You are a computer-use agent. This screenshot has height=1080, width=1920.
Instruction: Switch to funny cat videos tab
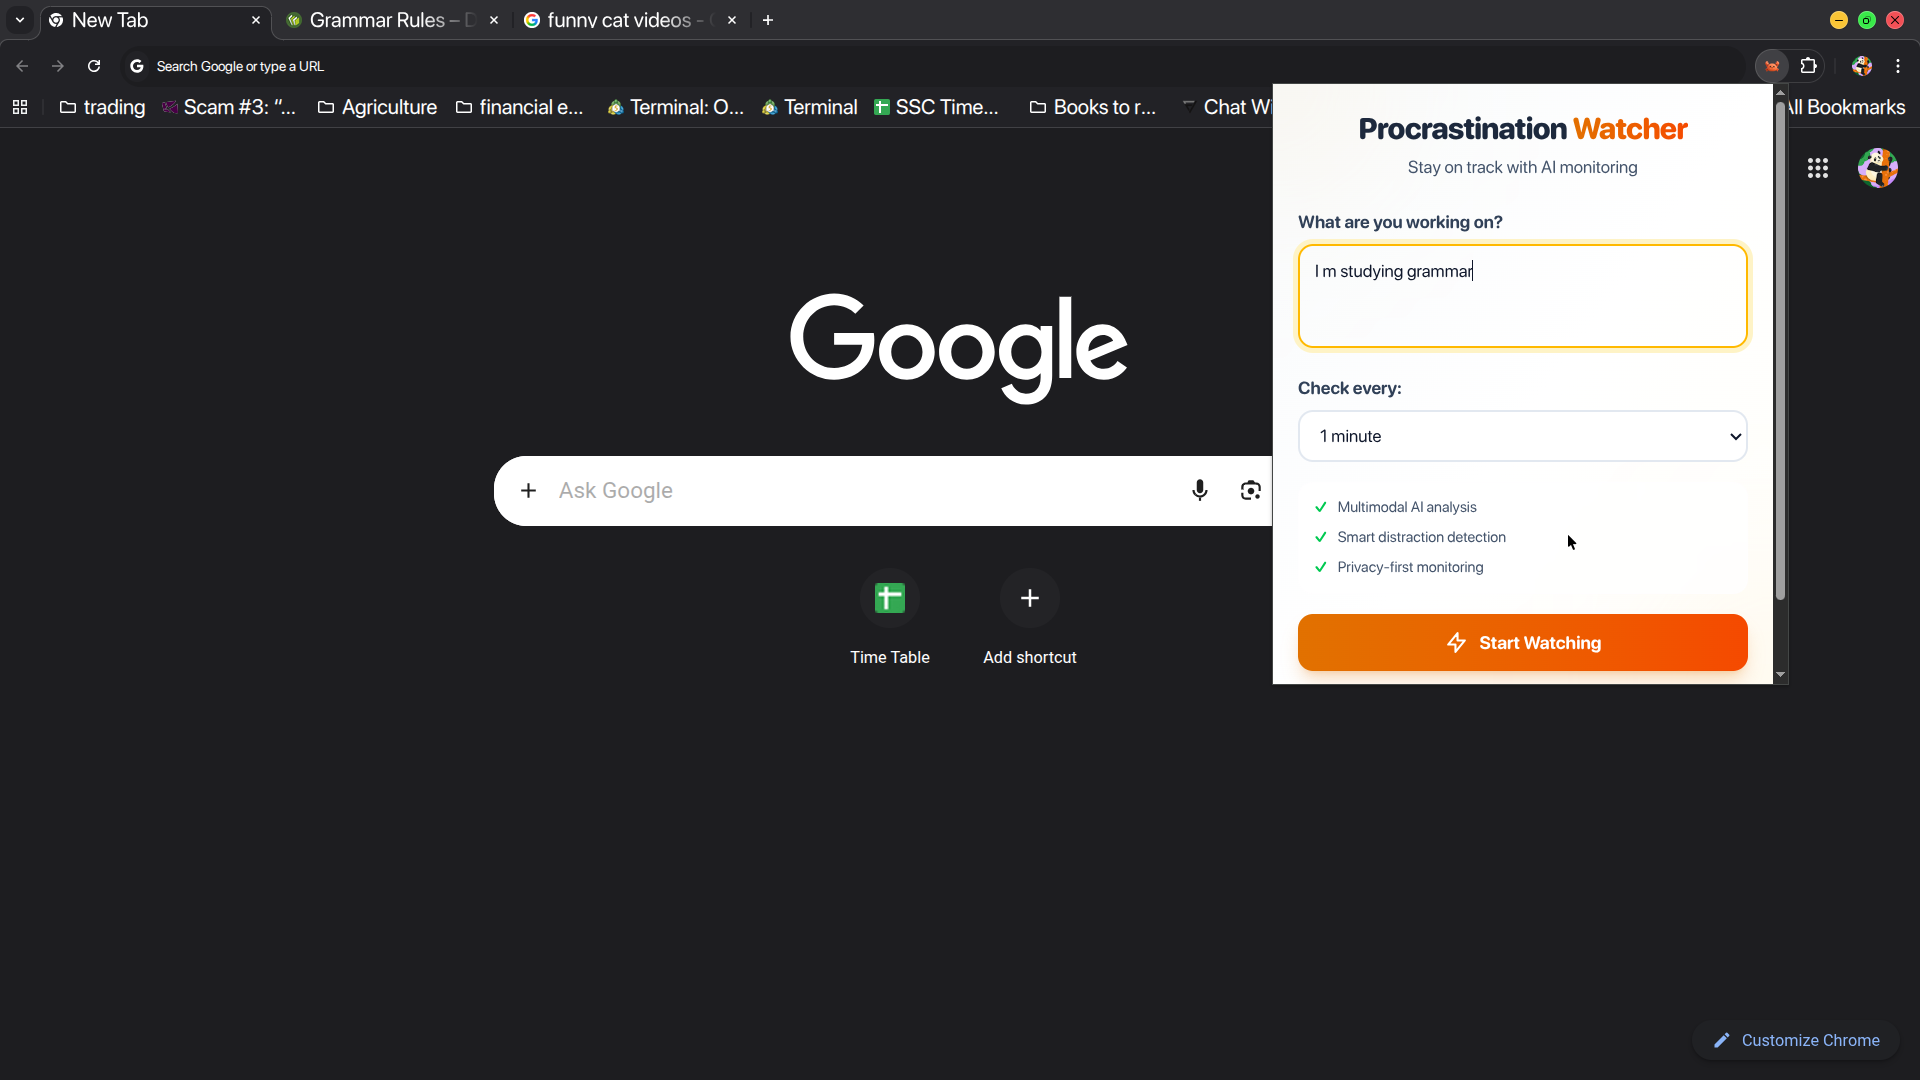click(618, 20)
